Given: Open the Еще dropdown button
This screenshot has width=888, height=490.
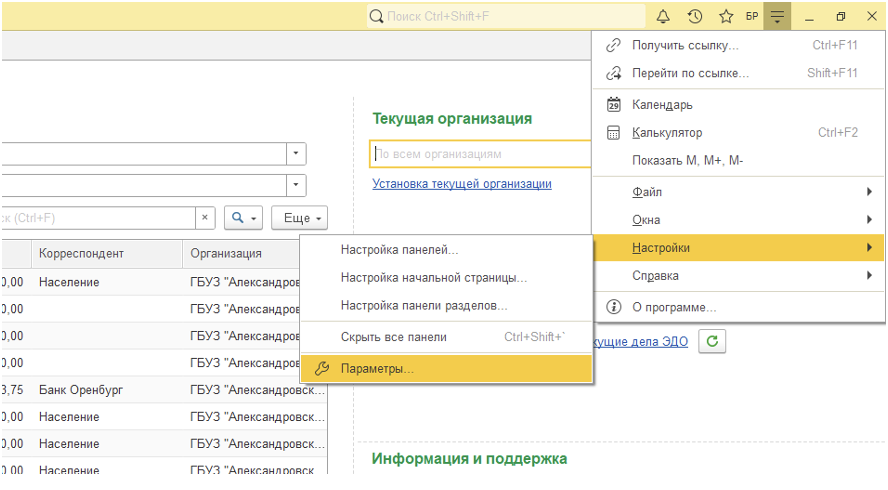Looking at the screenshot, I should click(300, 218).
